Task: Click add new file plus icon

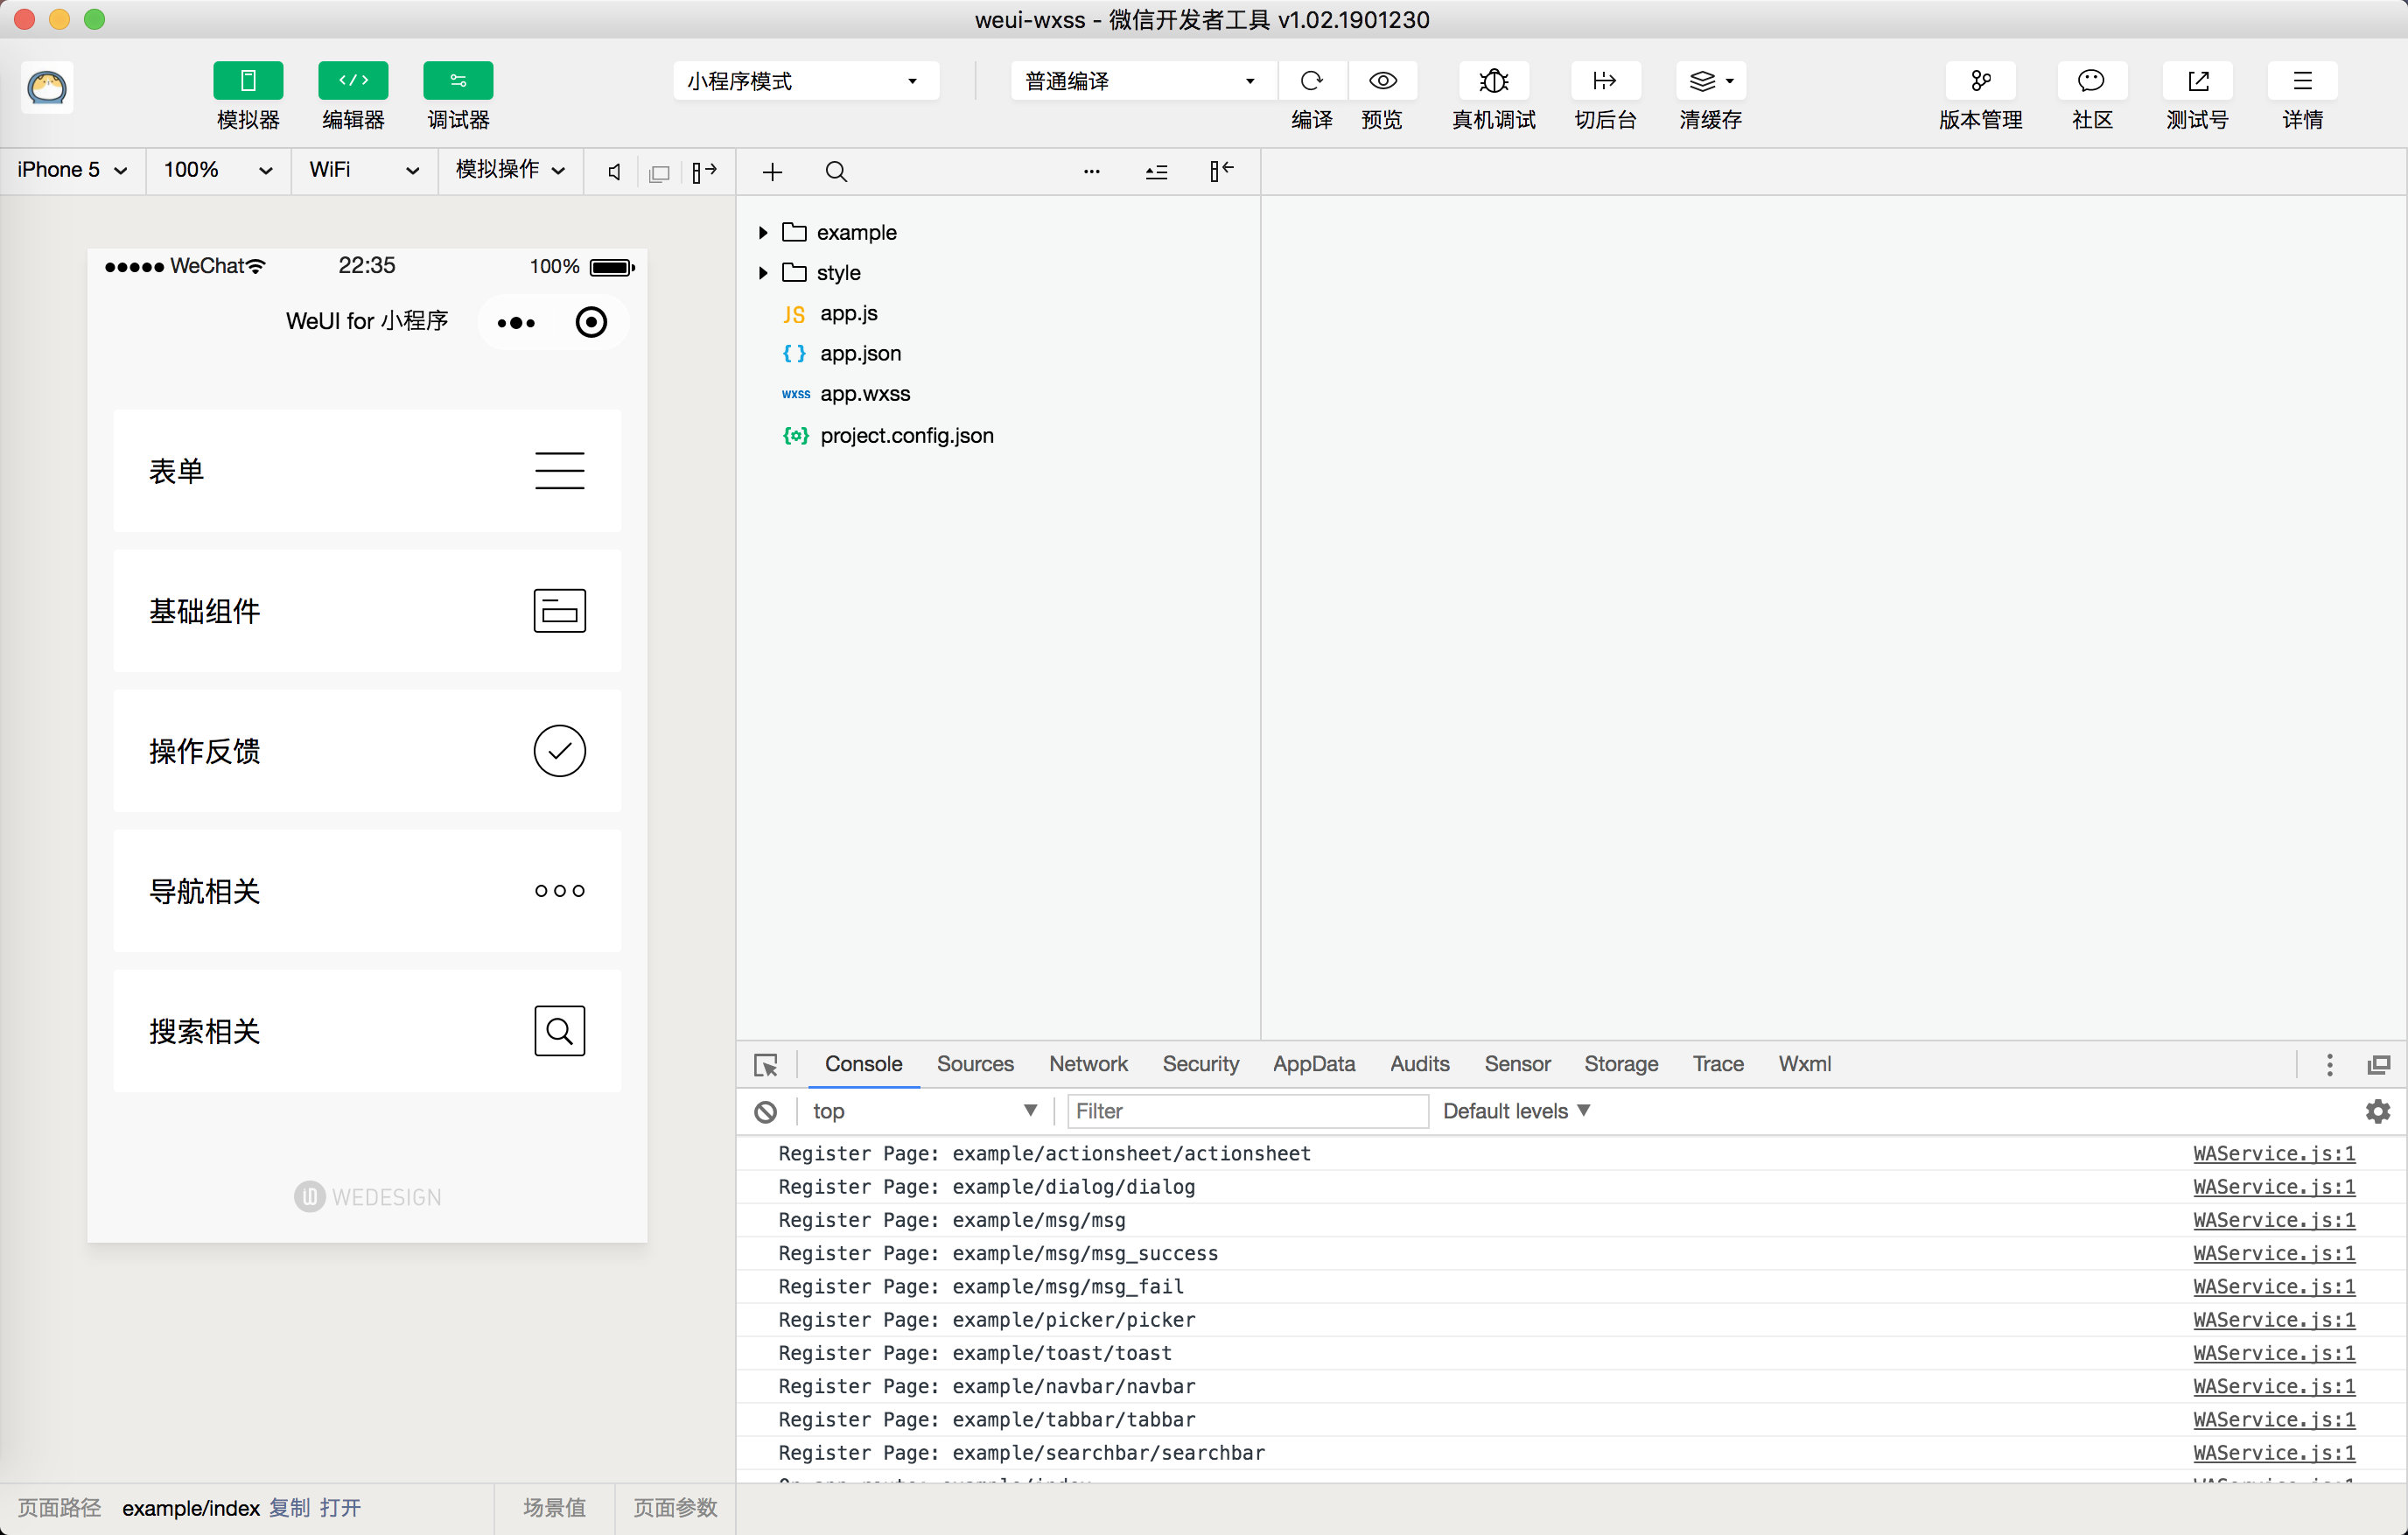Action: [x=772, y=172]
